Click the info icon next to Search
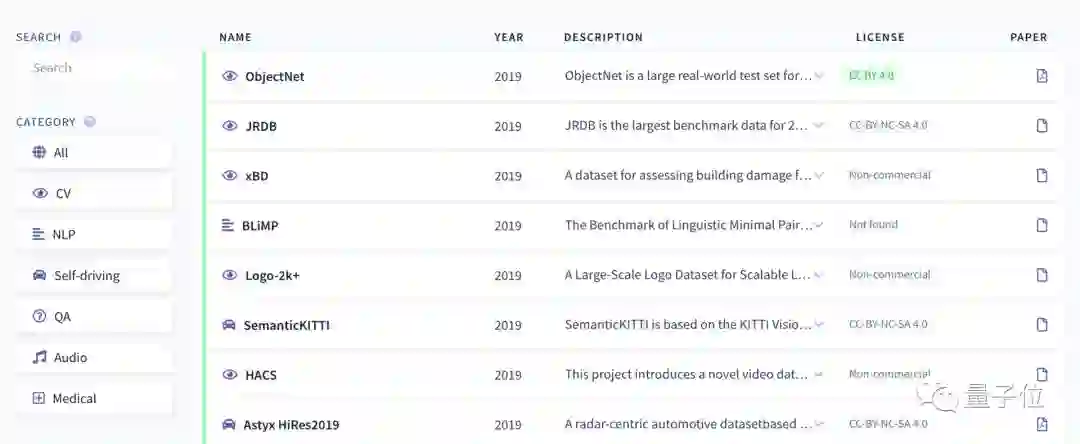 (76, 37)
